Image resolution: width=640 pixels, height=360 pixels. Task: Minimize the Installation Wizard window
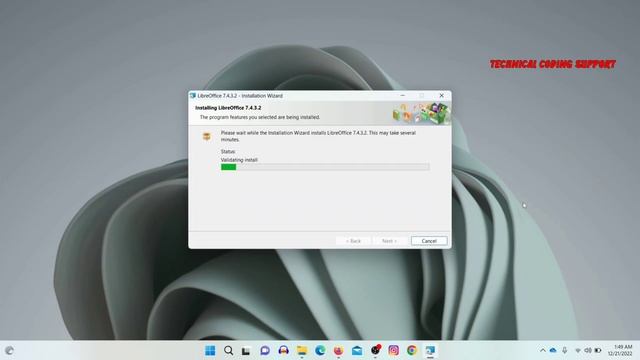(x=402, y=96)
